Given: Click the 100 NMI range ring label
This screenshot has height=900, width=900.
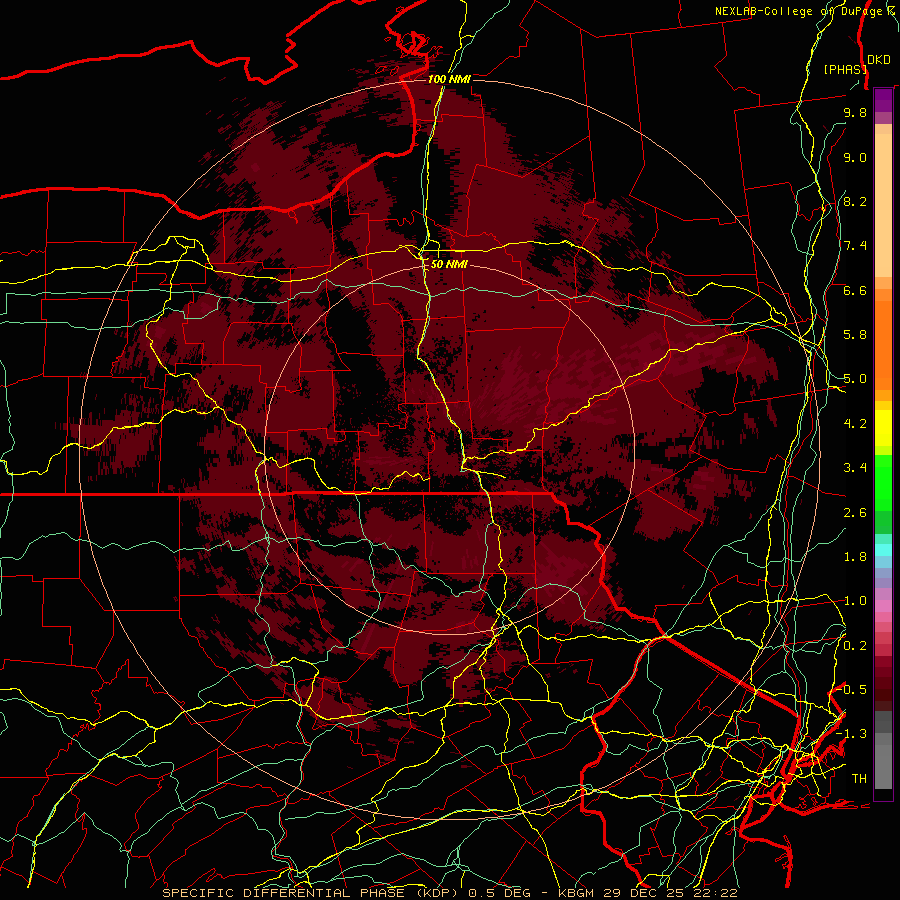Looking at the screenshot, I should (449, 79).
